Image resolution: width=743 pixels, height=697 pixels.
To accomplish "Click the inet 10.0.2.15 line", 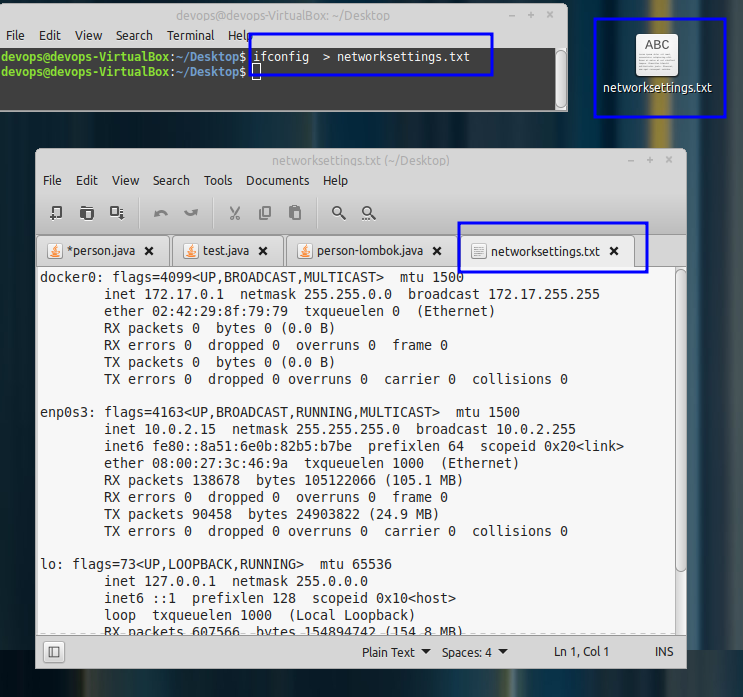I will click(x=340, y=429).
